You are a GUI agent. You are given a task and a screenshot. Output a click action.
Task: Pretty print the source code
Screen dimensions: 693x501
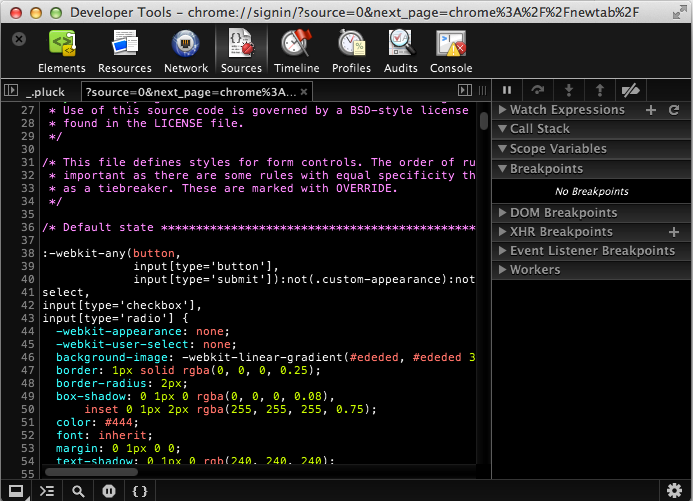(x=141, y=491)
